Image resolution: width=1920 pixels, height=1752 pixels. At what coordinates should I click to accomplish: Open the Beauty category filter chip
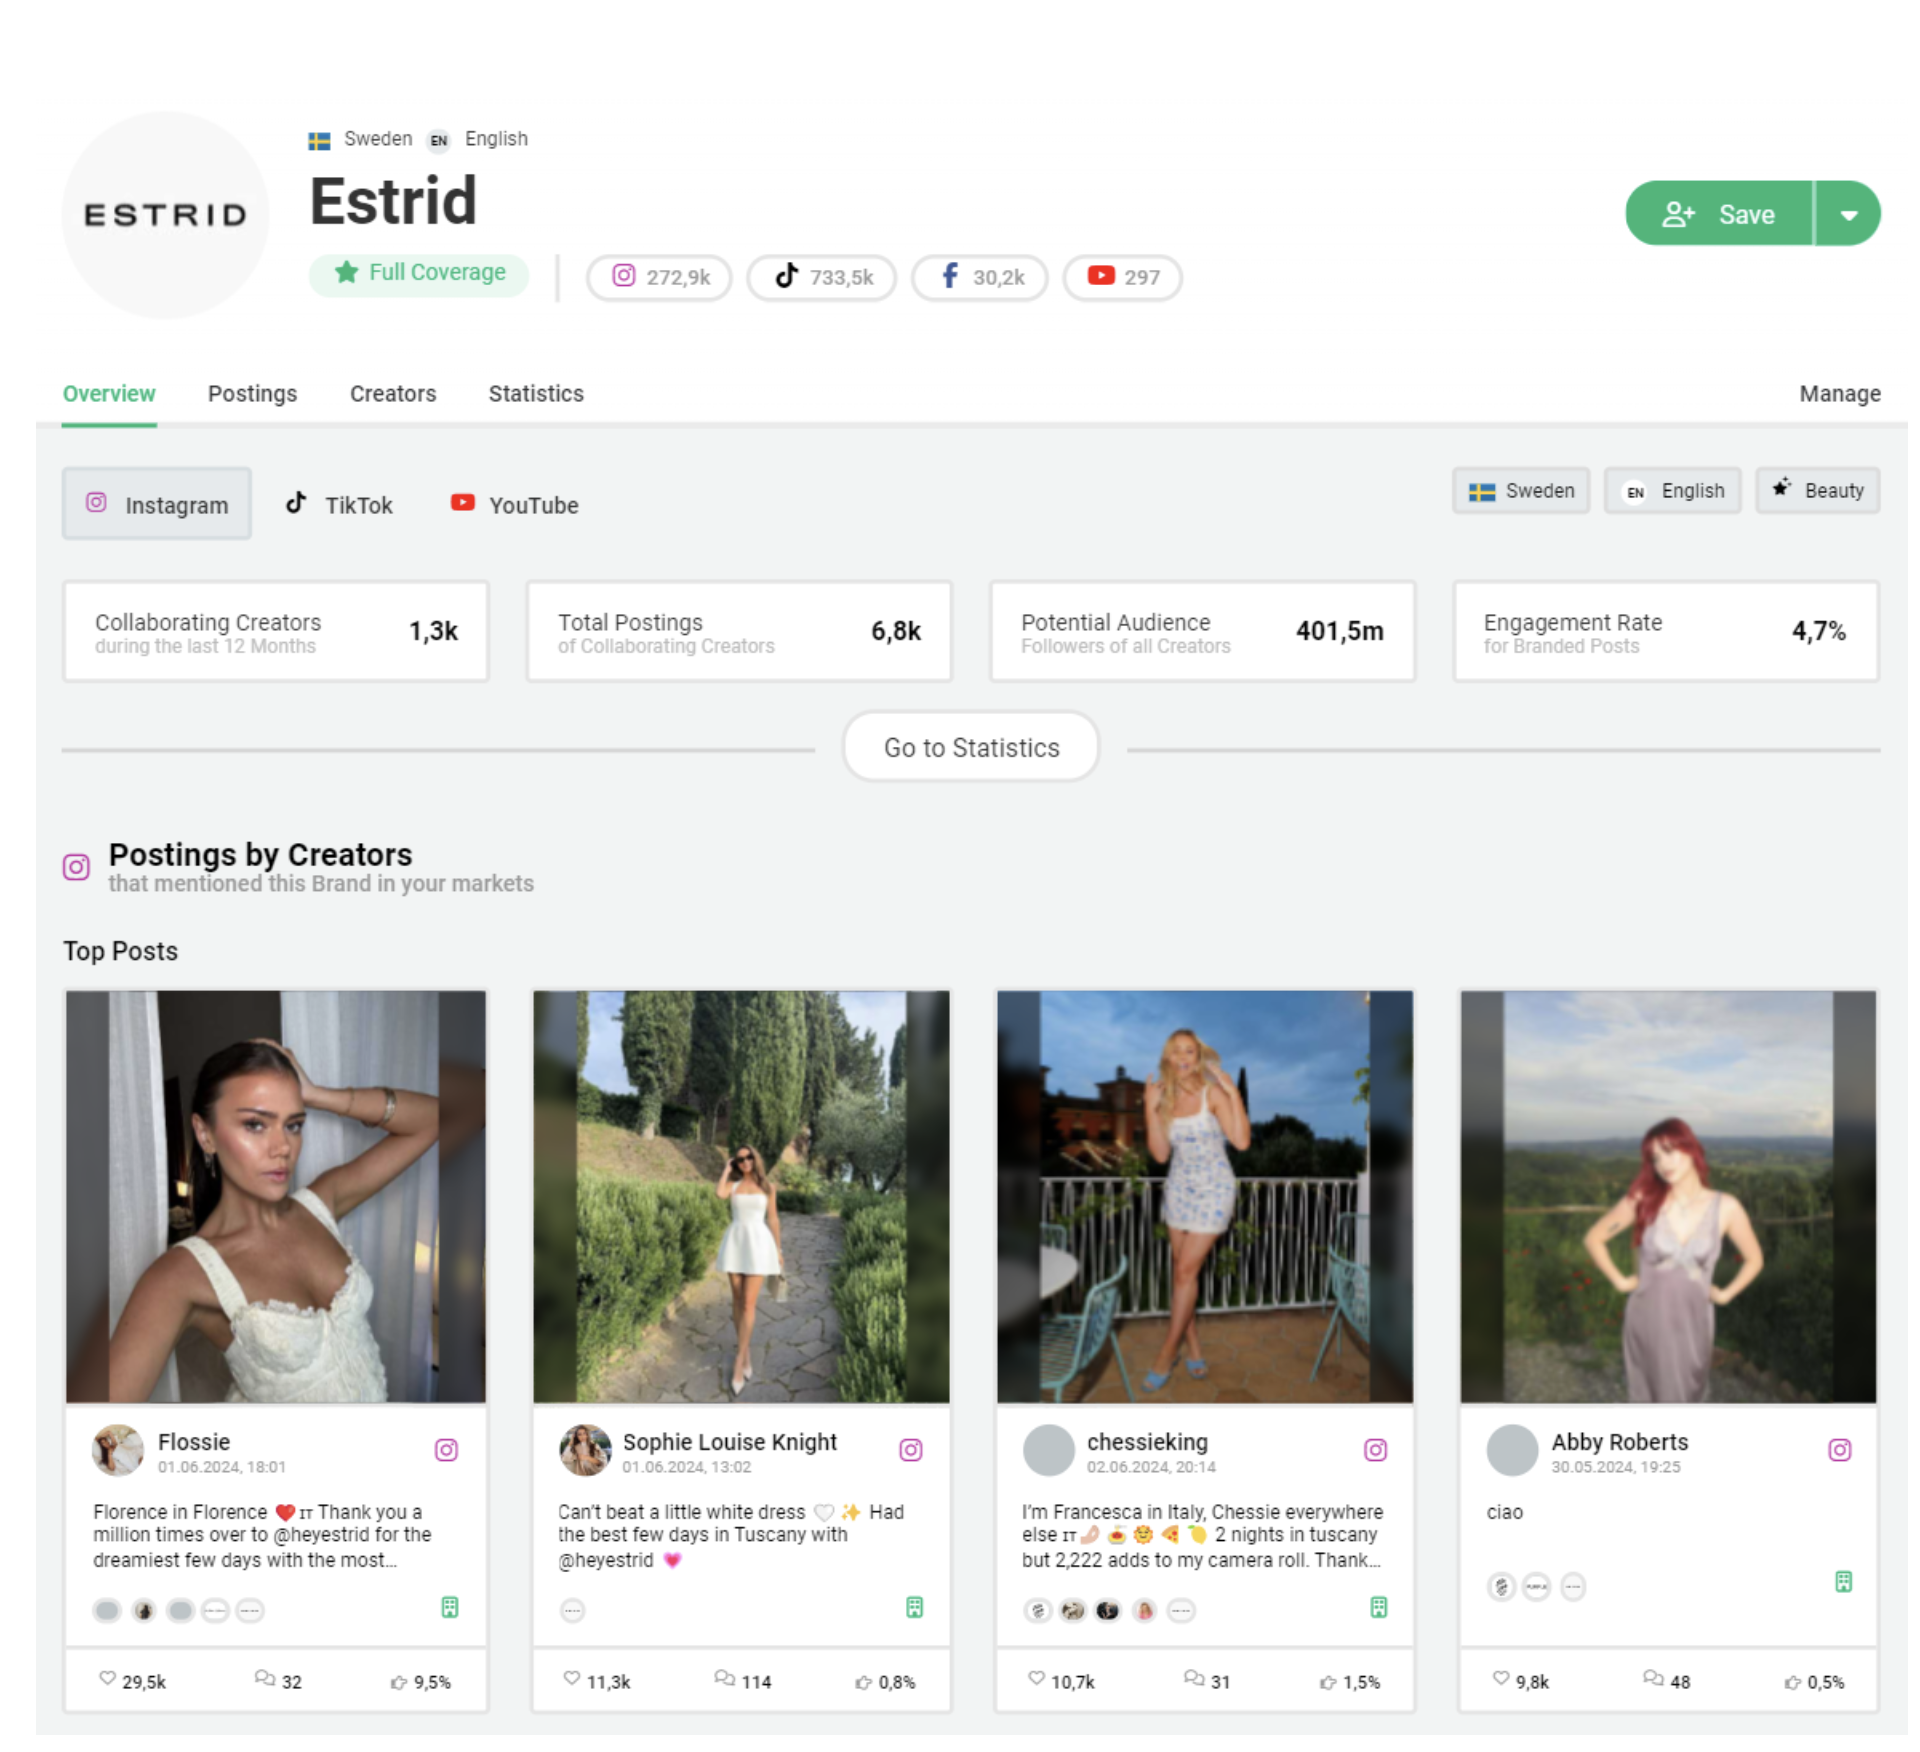1818,491
